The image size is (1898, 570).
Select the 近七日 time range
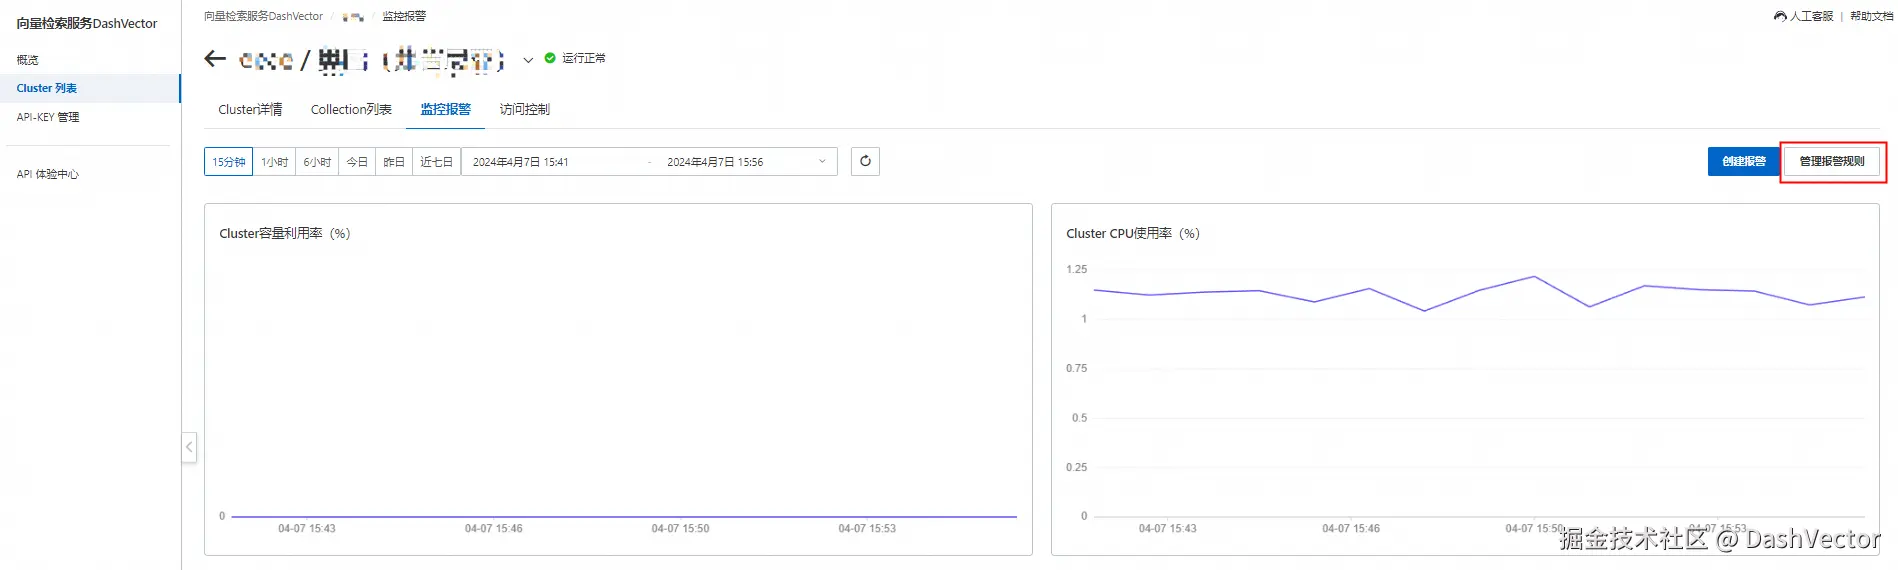436,161
